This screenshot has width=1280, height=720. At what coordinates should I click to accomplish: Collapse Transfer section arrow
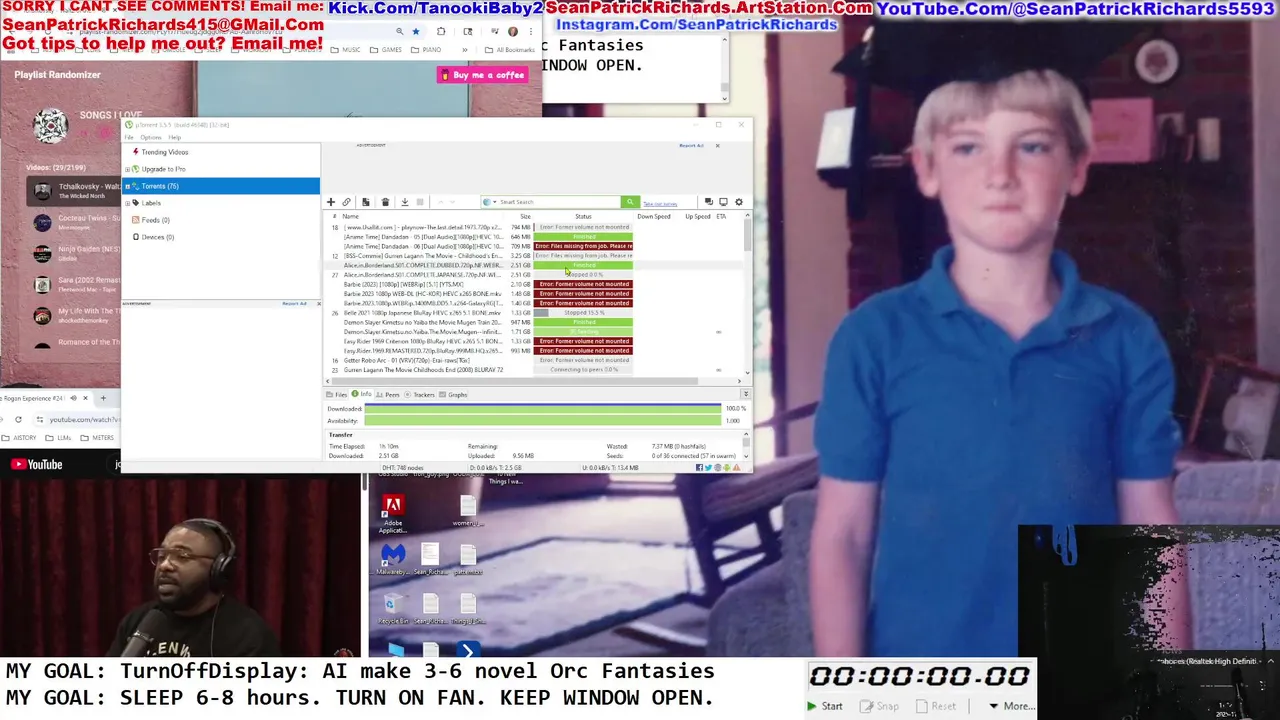pyautogui.click(x=746, y=434)
